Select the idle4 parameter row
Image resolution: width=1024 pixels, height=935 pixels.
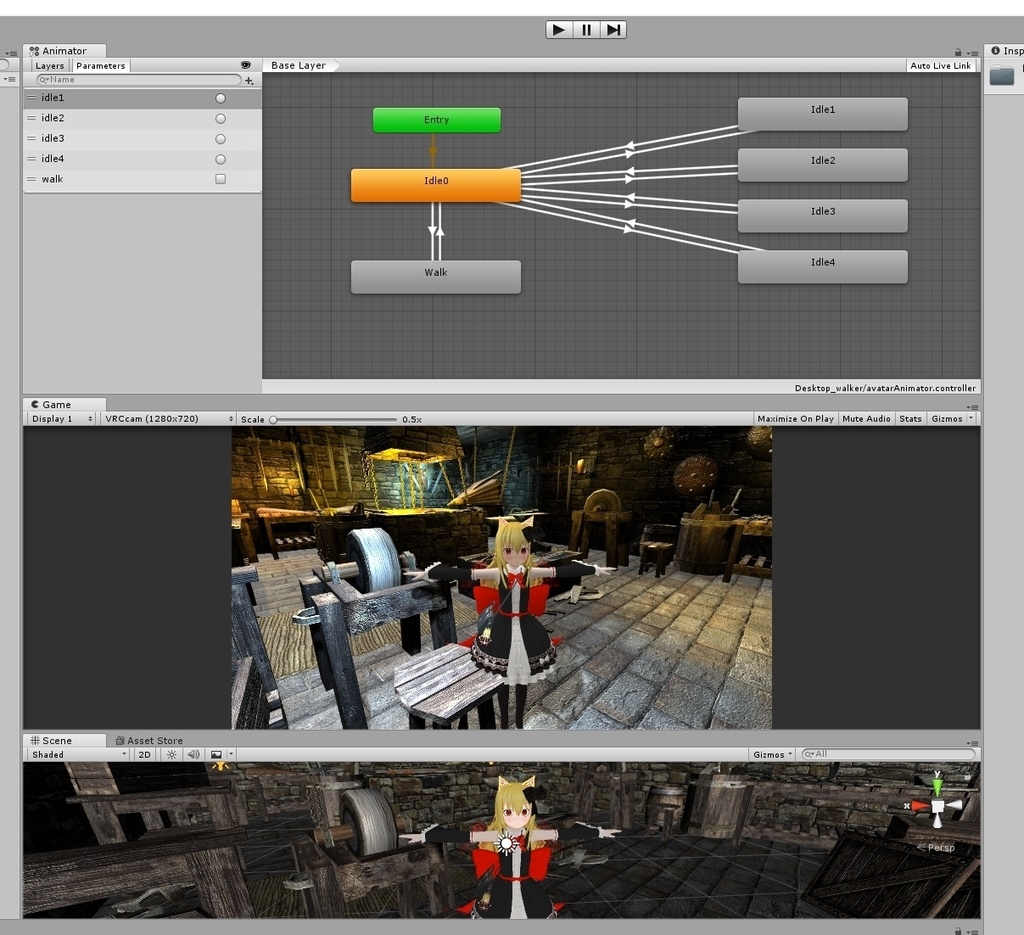click(142, 159)
